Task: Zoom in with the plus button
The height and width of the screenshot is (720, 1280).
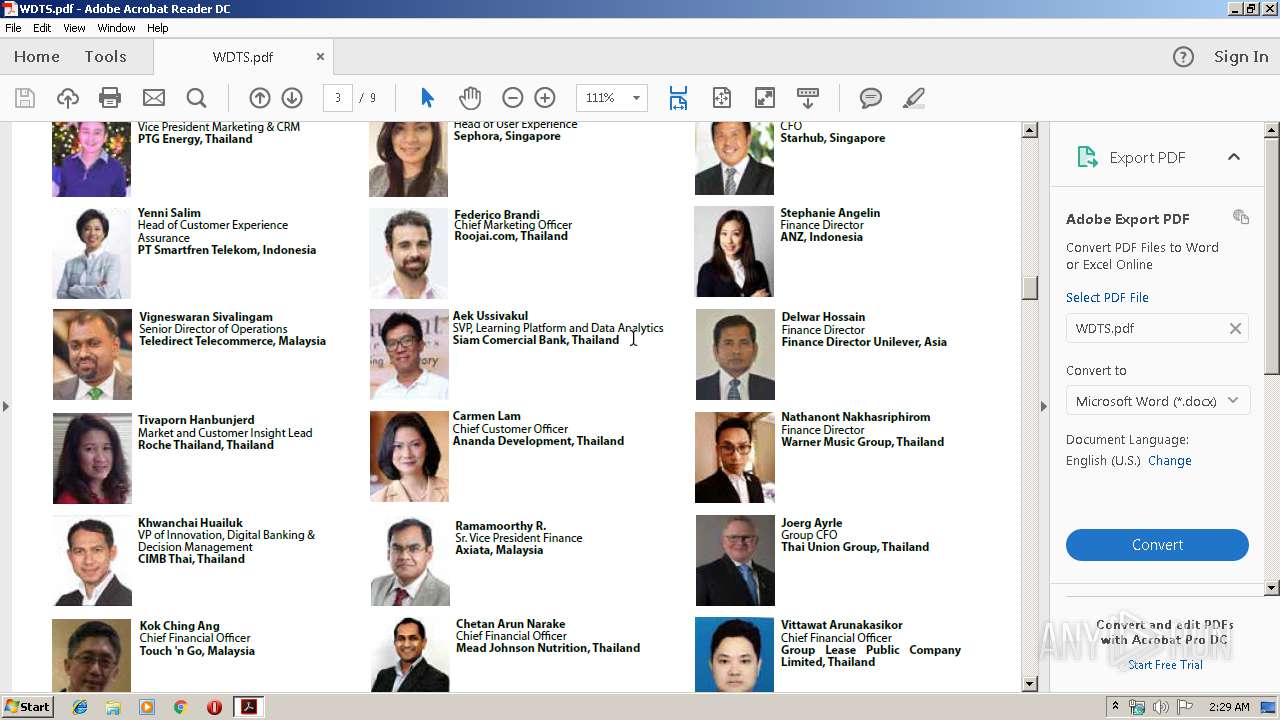Action: click(545, 98)
